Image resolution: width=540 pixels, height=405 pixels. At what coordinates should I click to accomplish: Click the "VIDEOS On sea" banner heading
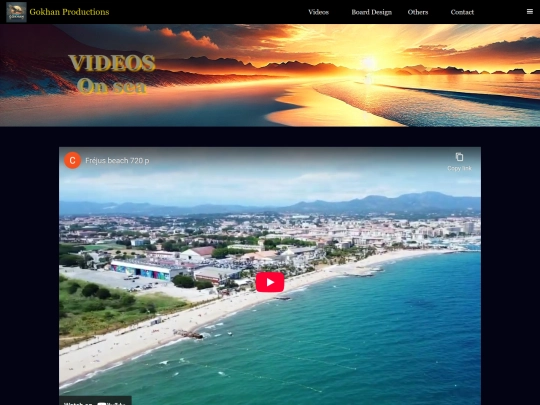pos(112,74)
